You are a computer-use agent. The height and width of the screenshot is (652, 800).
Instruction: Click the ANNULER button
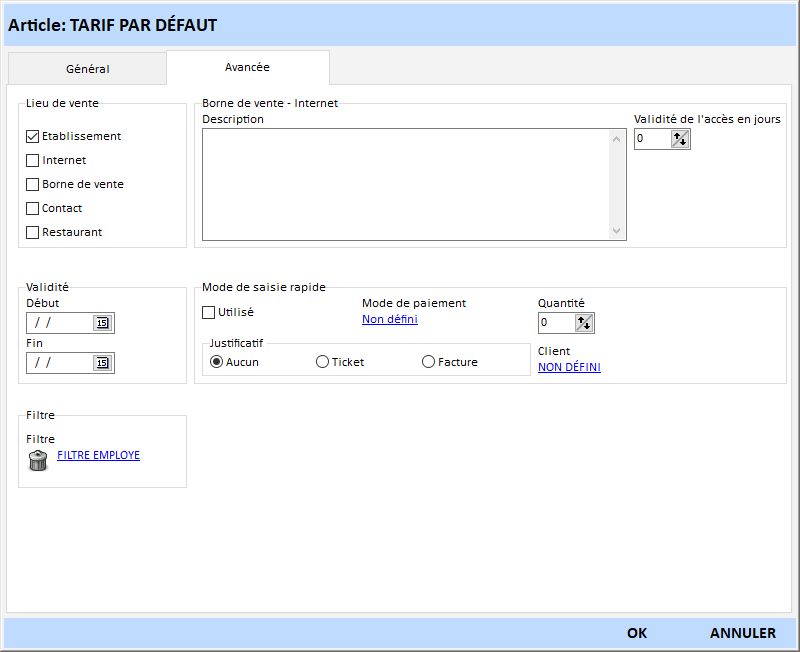pos(742,633)
